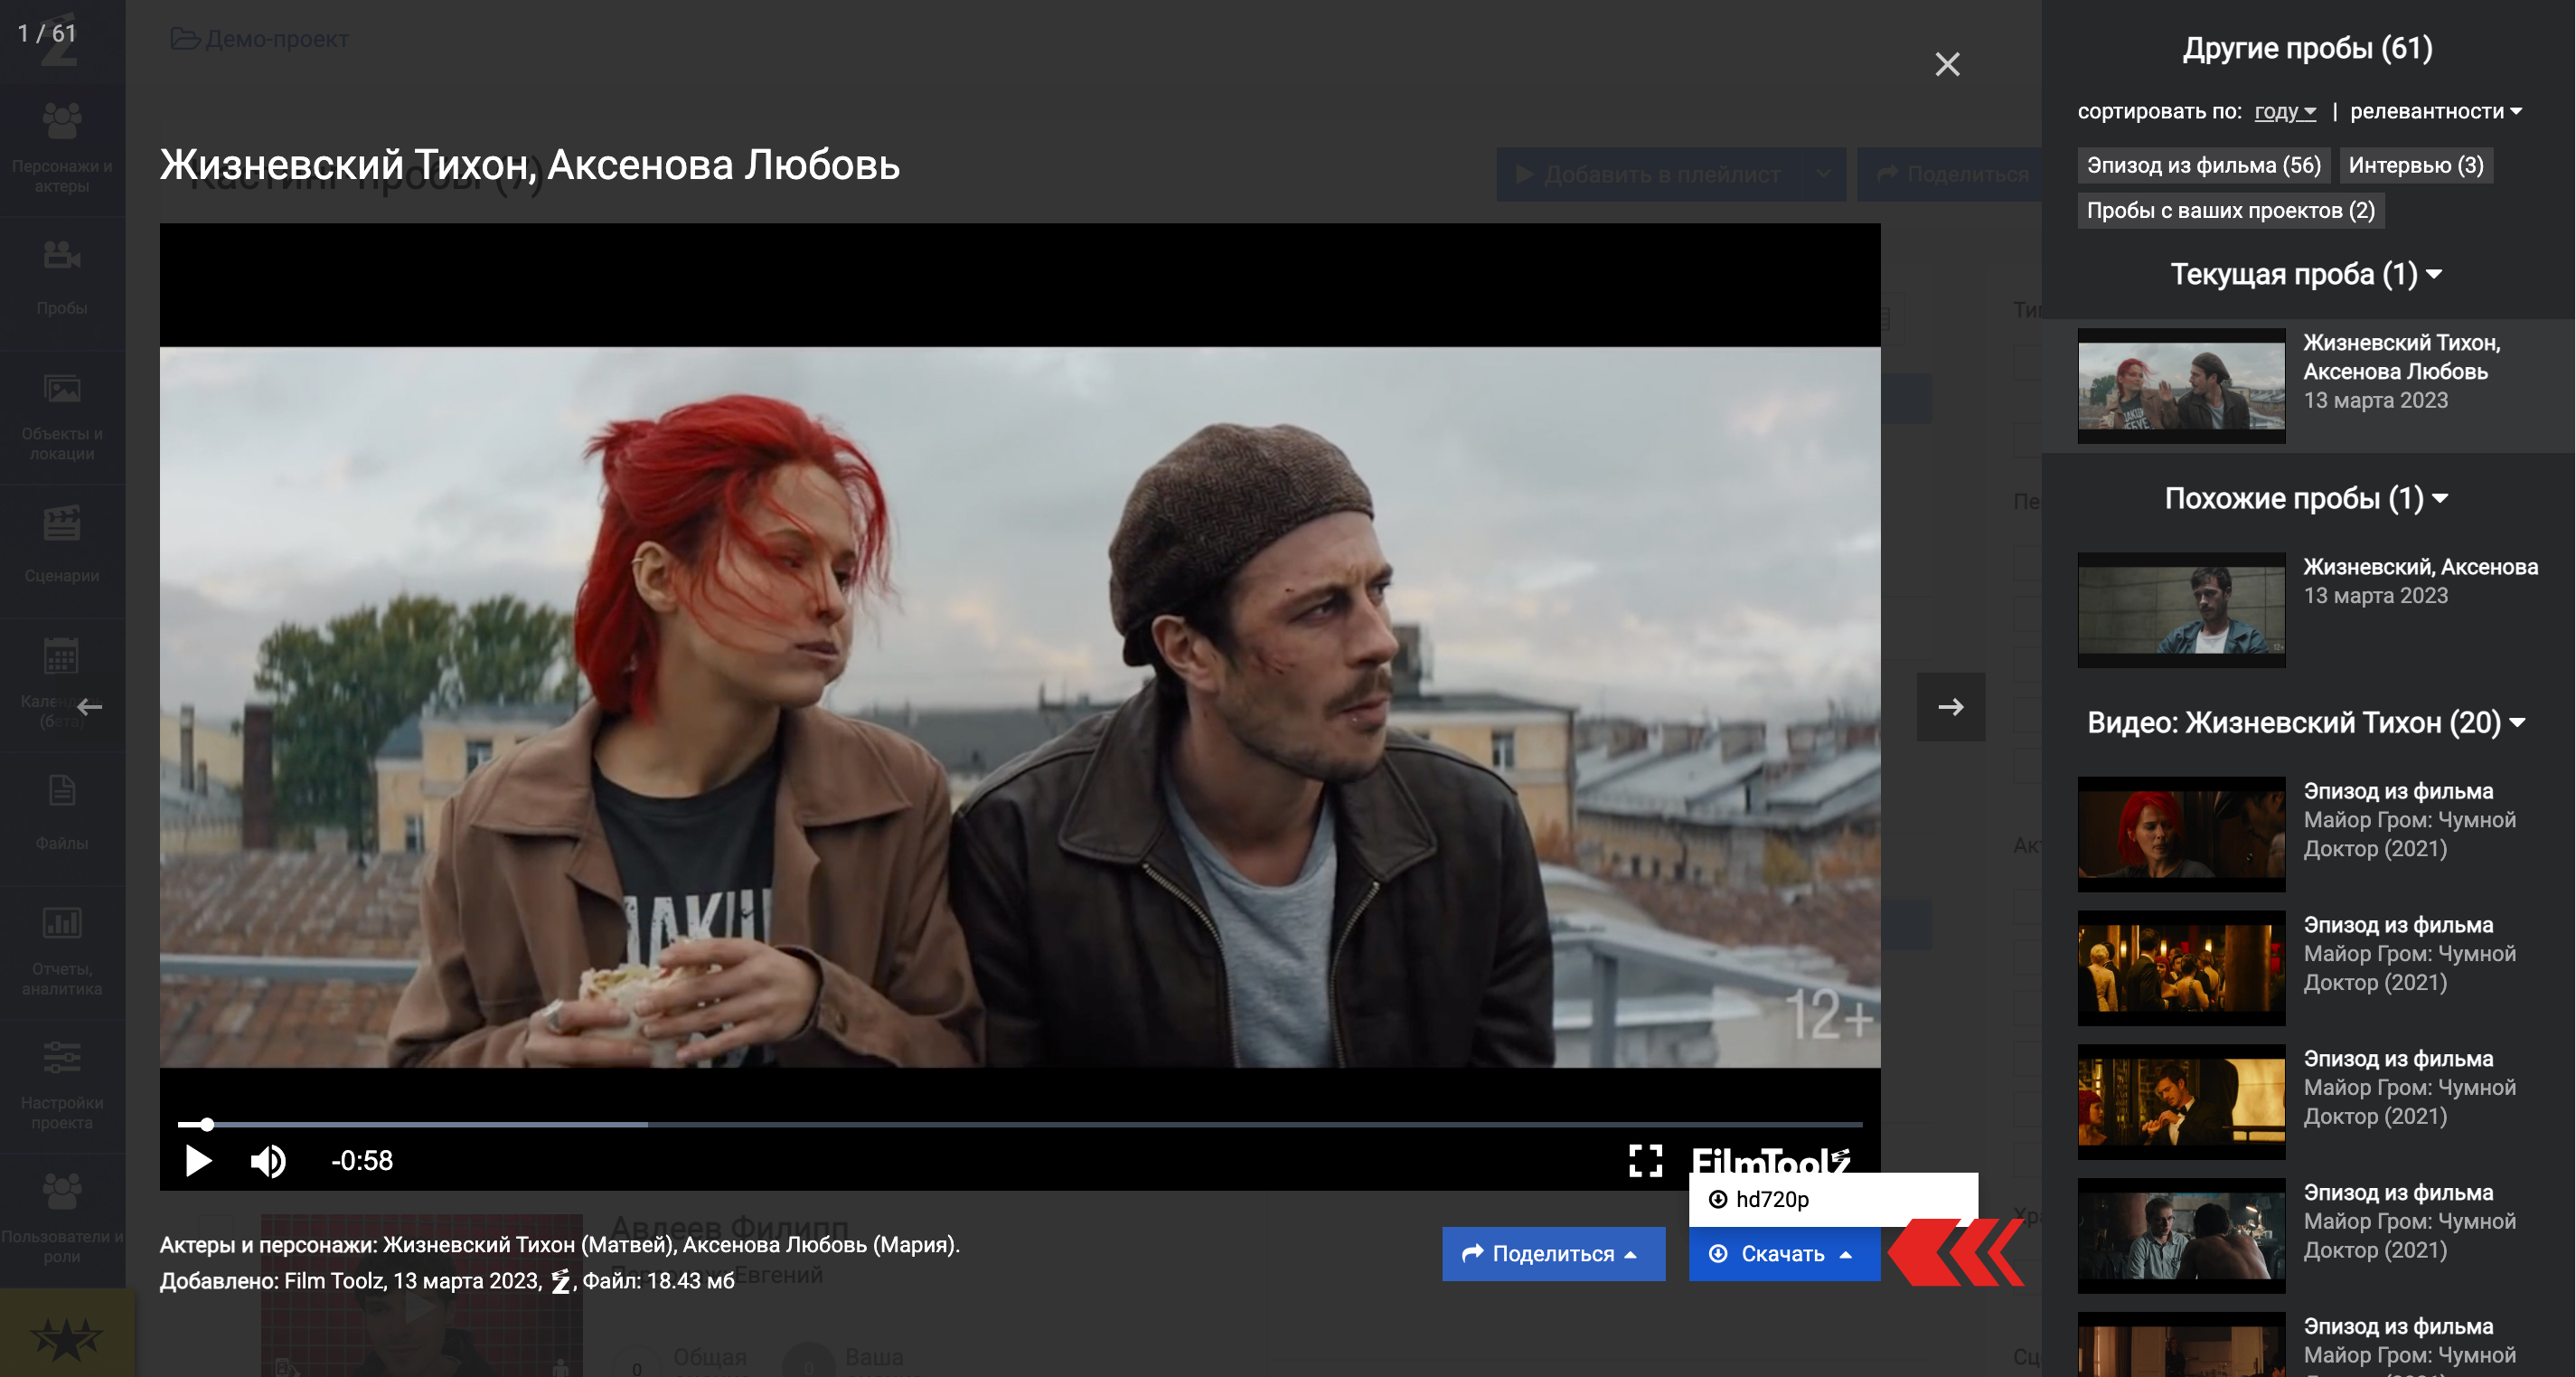Image resolution: width=2576 pixels, height=1377 pixels.
Task: Sort other auditions by году
Action: click(2285, 111)
